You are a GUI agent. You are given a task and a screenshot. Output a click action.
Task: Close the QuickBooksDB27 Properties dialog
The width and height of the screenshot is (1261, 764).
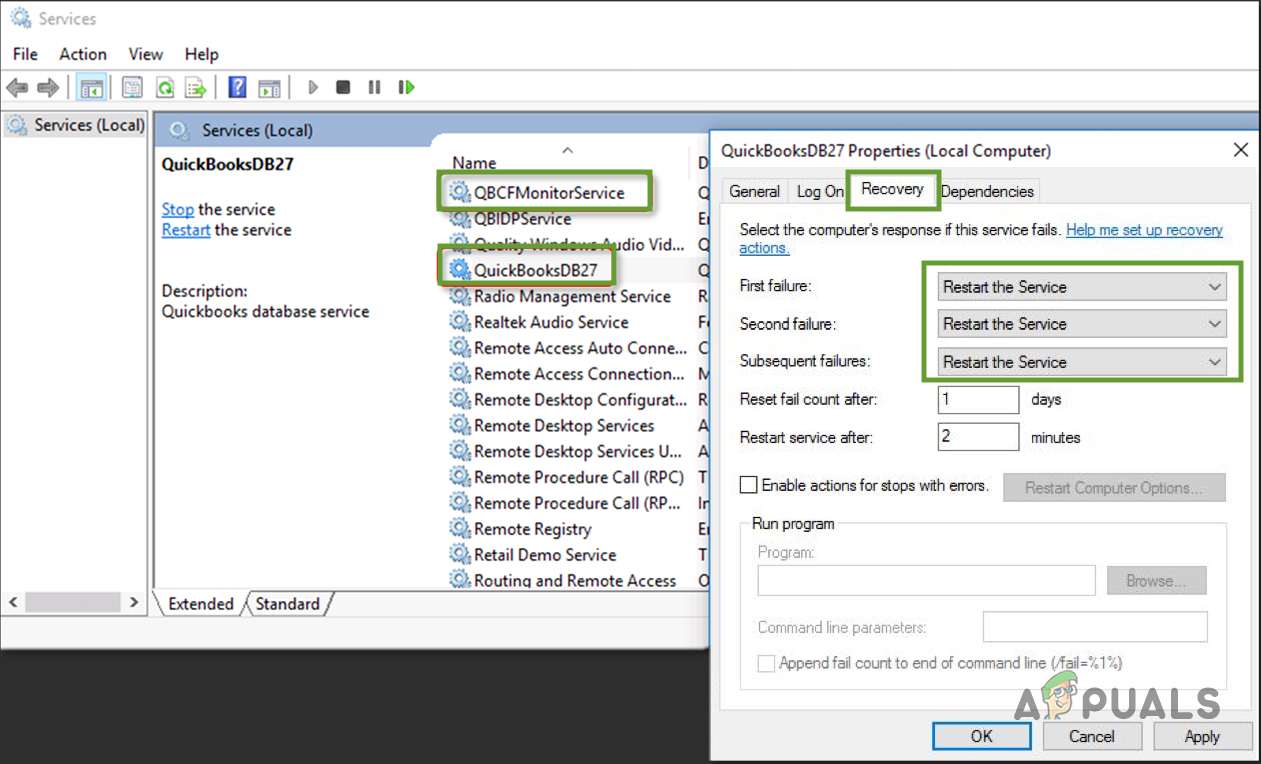coord(1240,150)
